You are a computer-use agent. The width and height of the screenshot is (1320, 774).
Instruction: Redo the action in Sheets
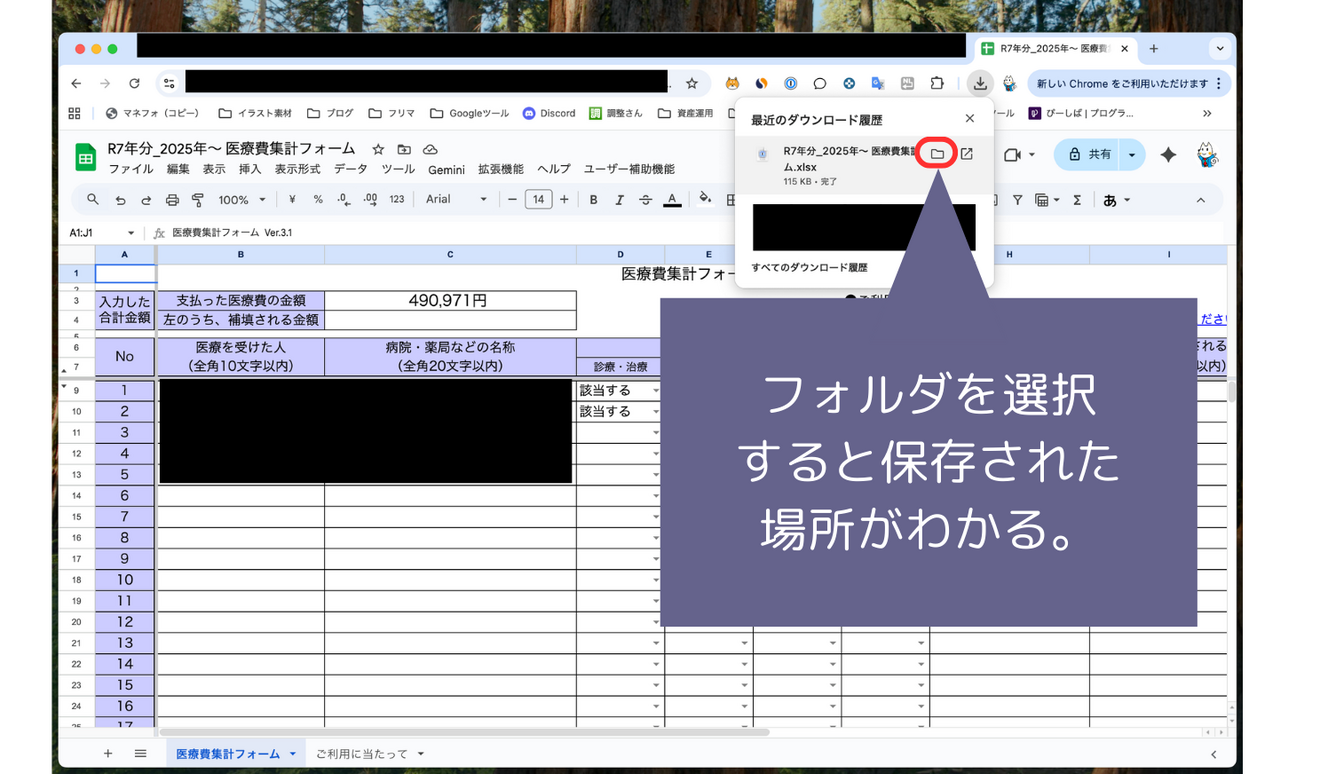146,200
